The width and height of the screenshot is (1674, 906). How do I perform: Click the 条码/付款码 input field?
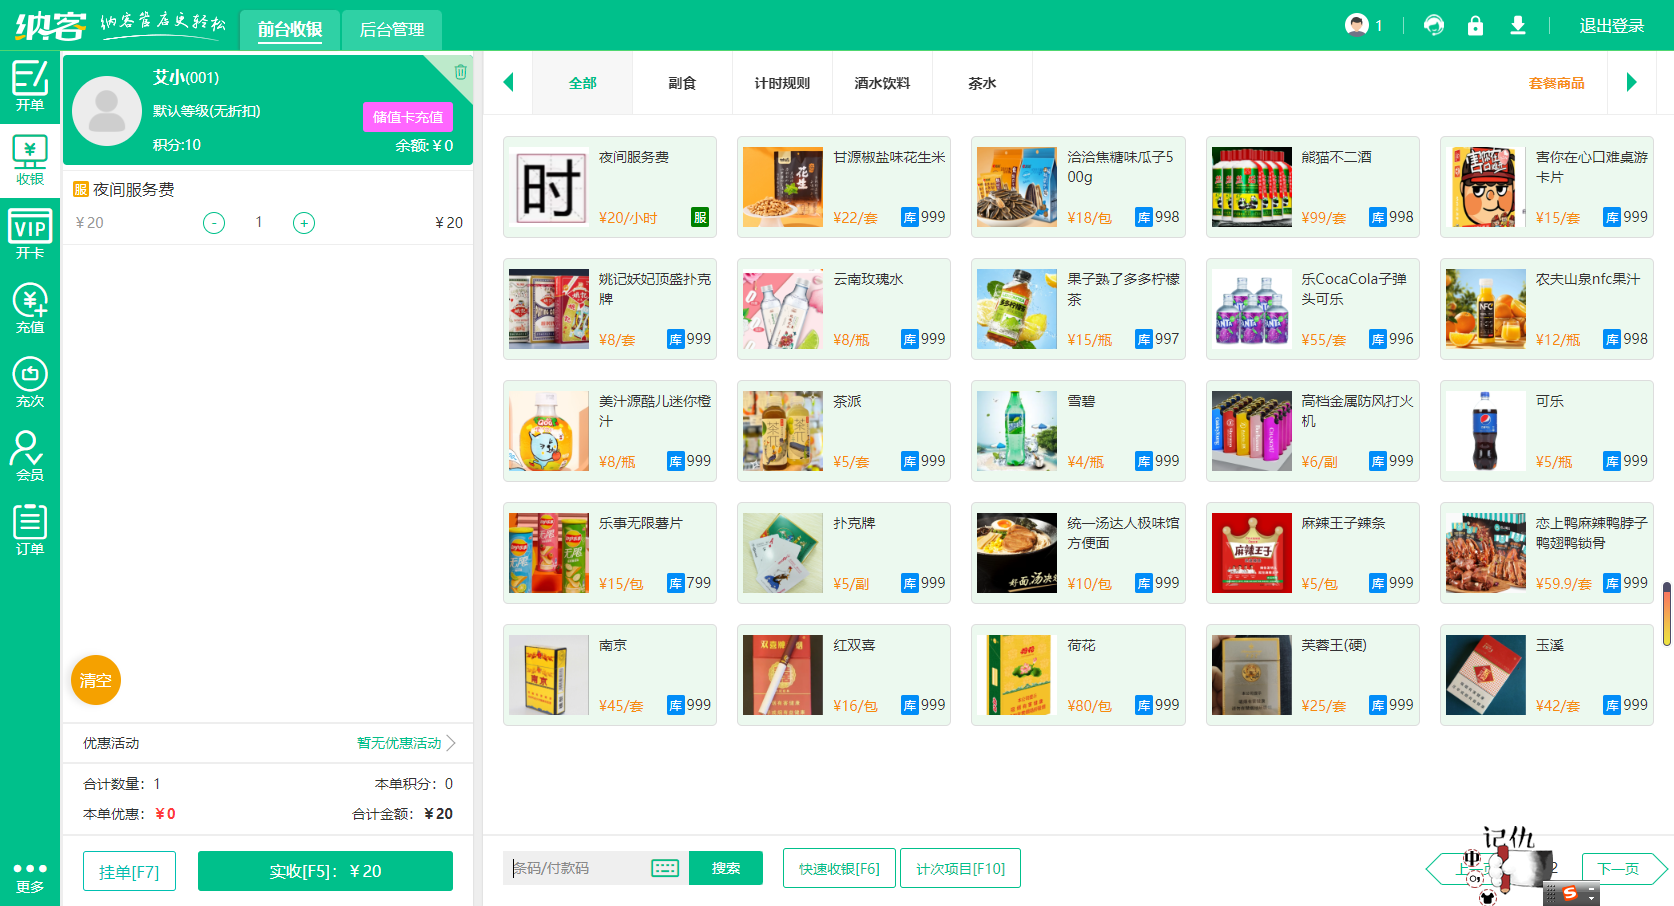click(x=578, y=868)
